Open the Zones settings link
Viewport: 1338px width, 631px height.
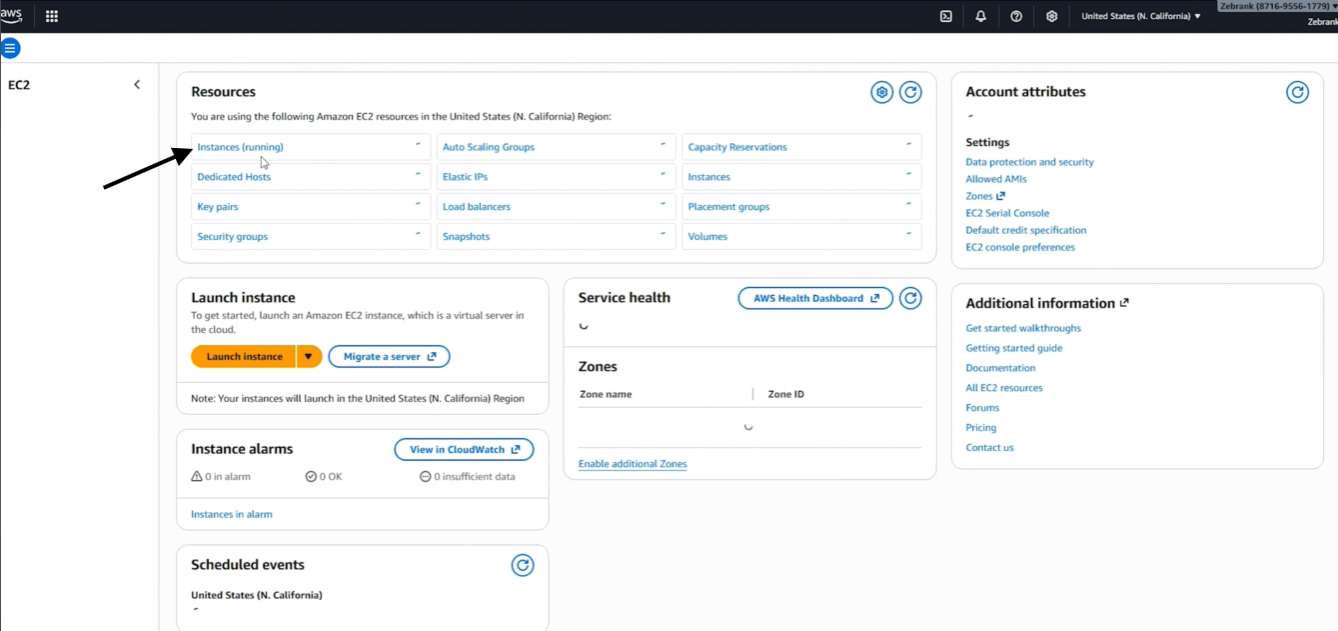(x=979, y=196)
